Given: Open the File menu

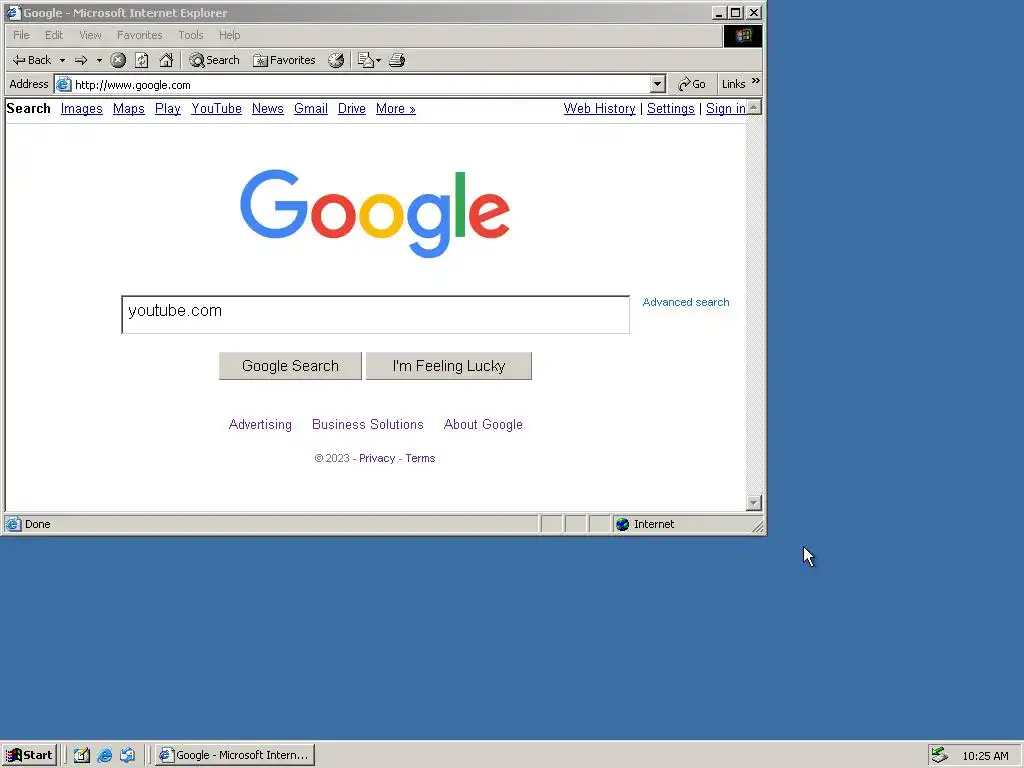Looking at the screenshot, I should pos(21,35).
